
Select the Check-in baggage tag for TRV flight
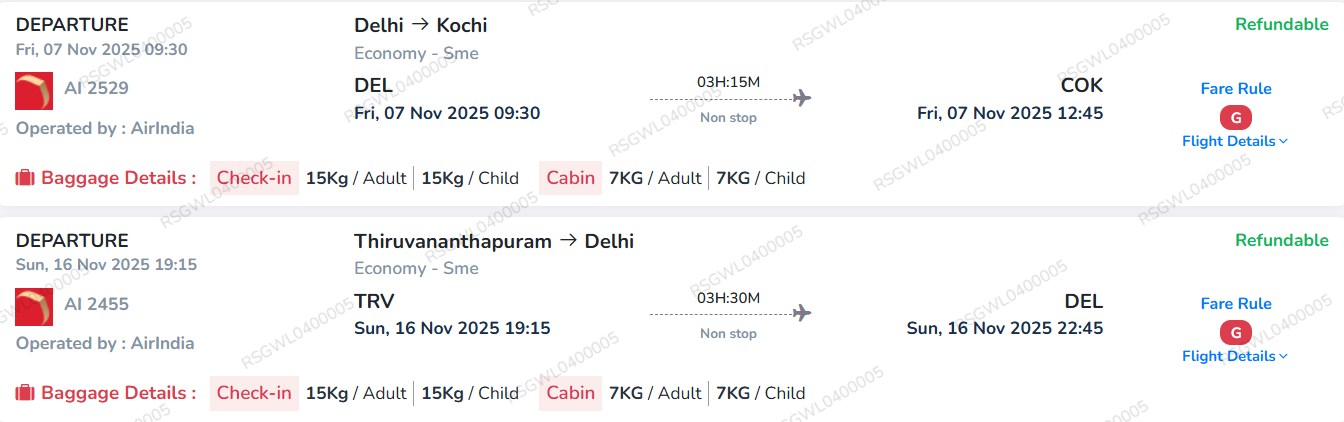coord(254,393)
